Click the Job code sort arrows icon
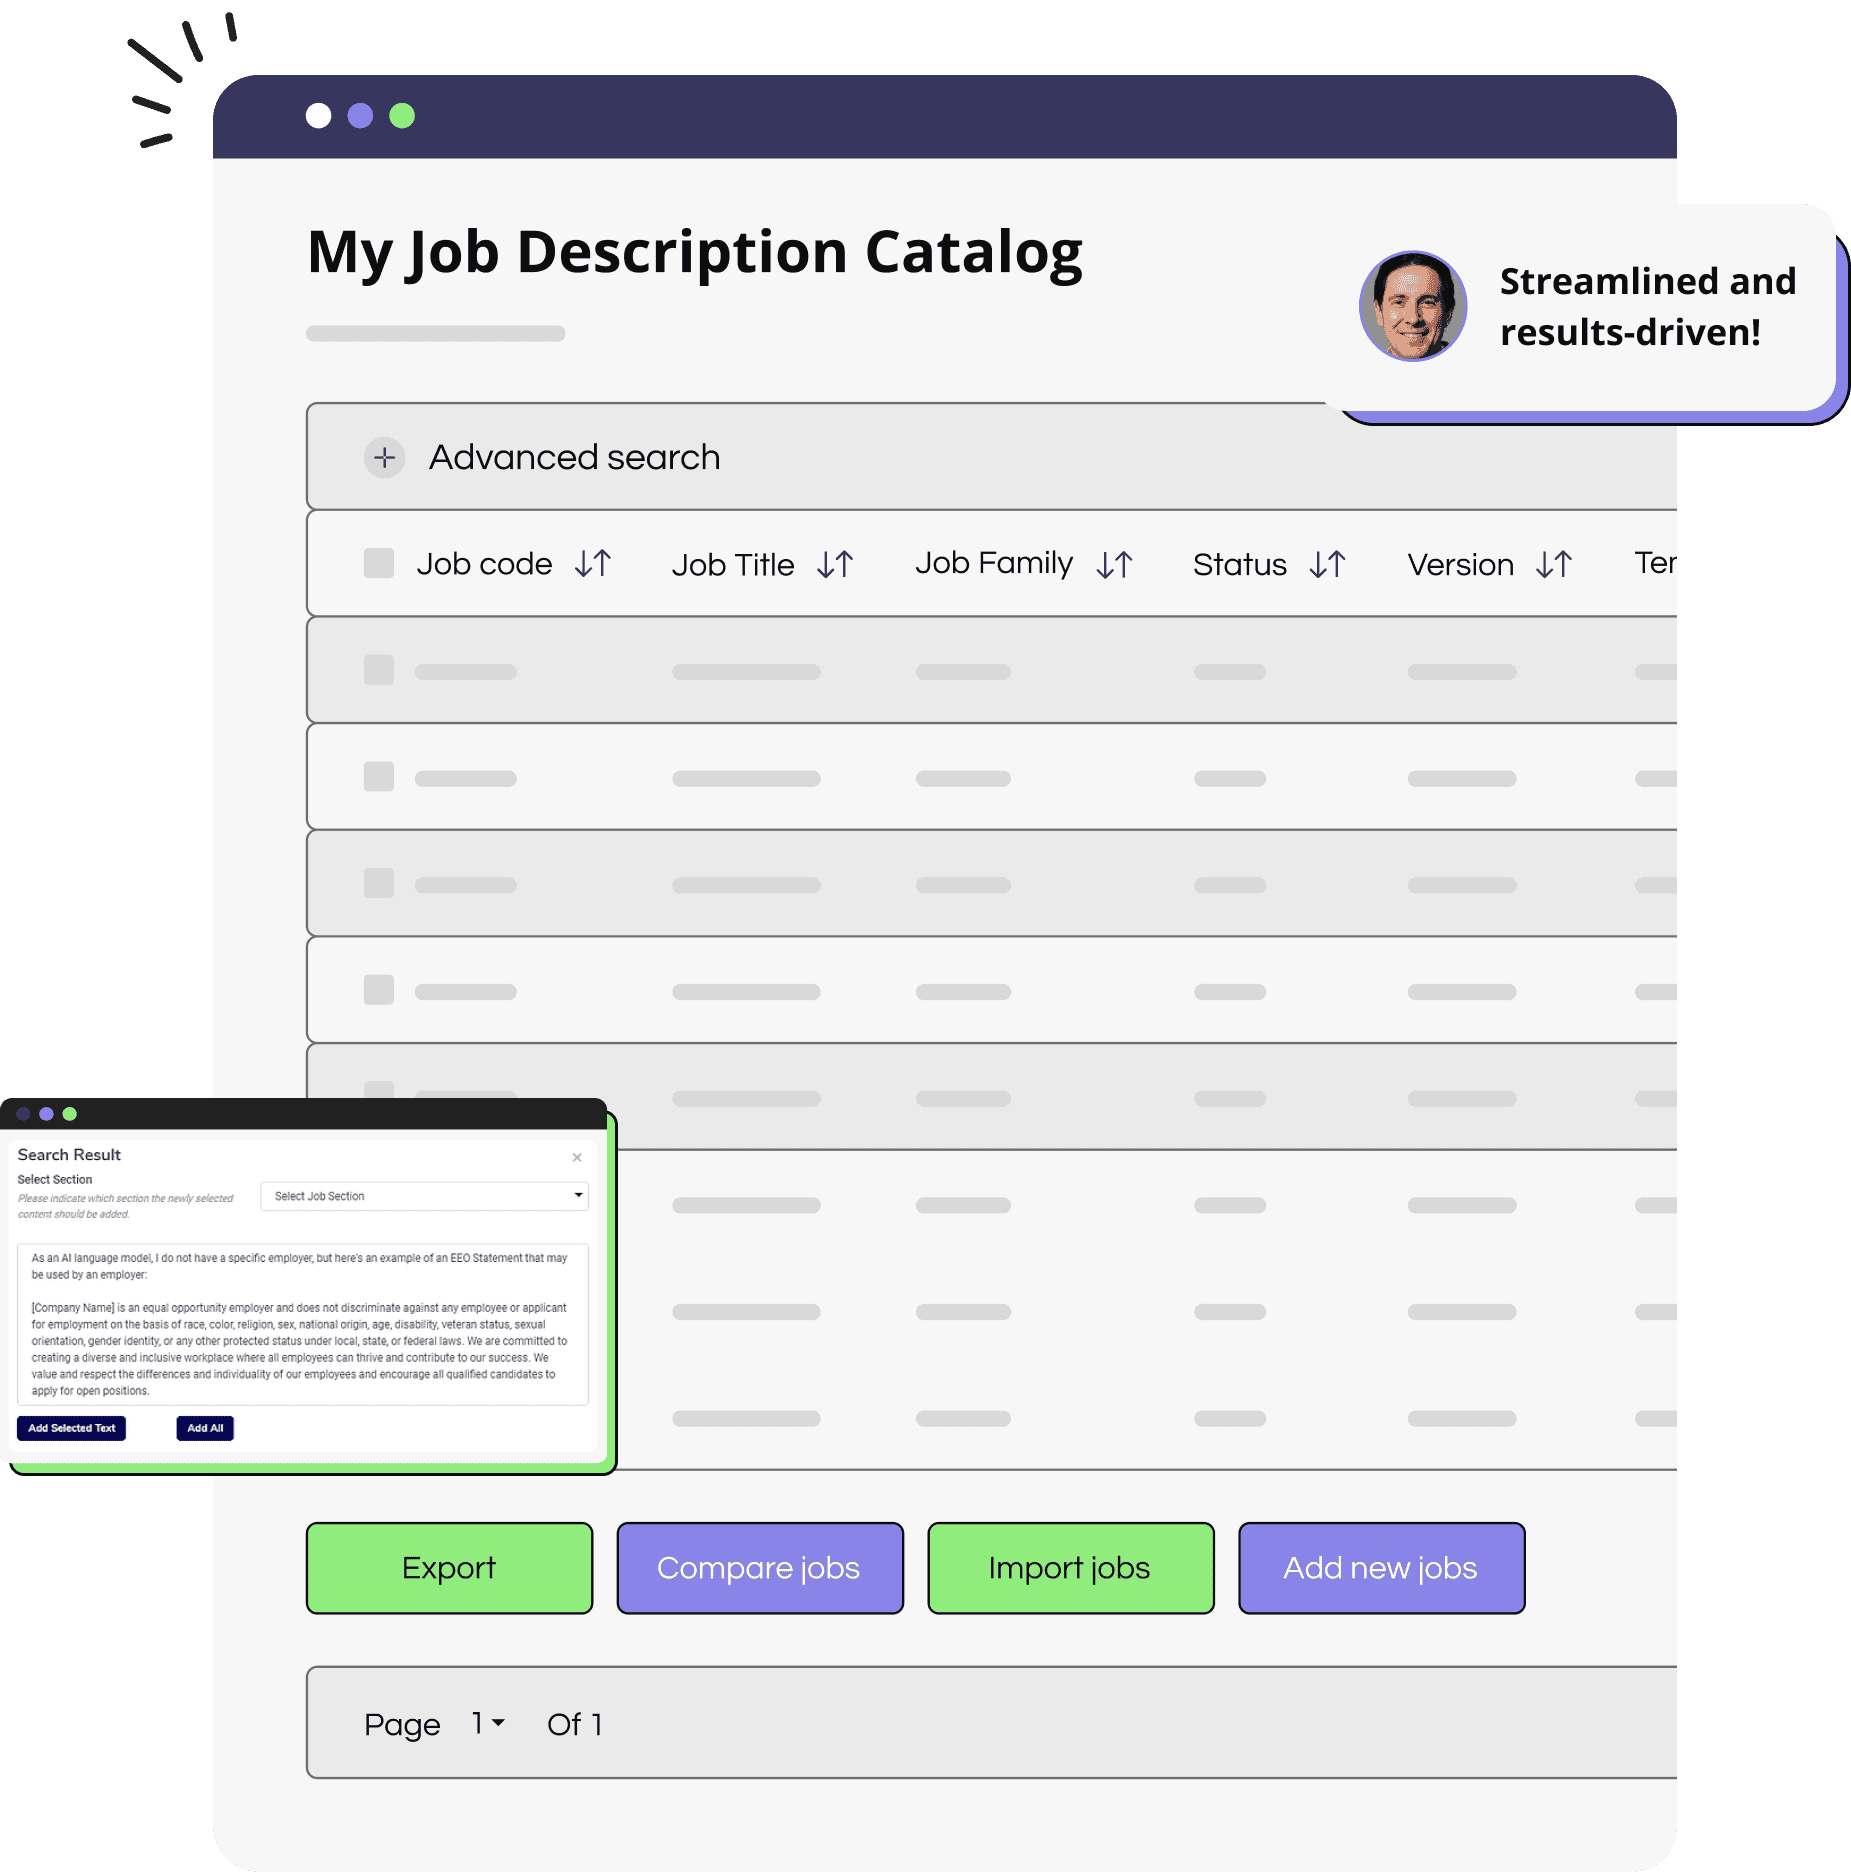The width and height of the screenshot is (1851, 1872). point(592,564)
